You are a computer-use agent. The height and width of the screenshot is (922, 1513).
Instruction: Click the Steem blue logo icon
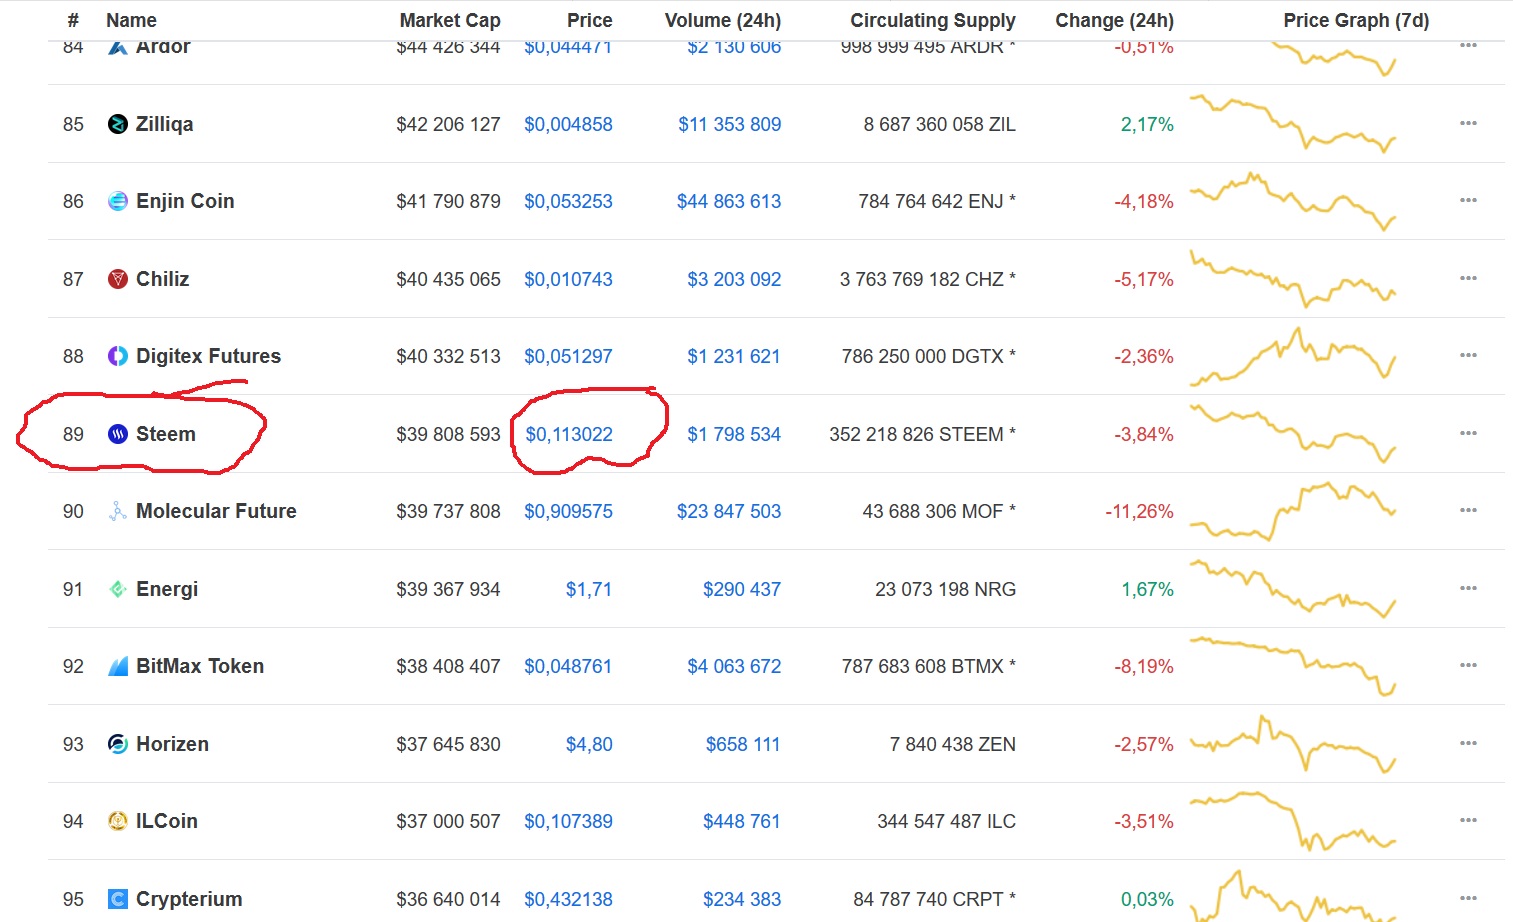point(118,434)
